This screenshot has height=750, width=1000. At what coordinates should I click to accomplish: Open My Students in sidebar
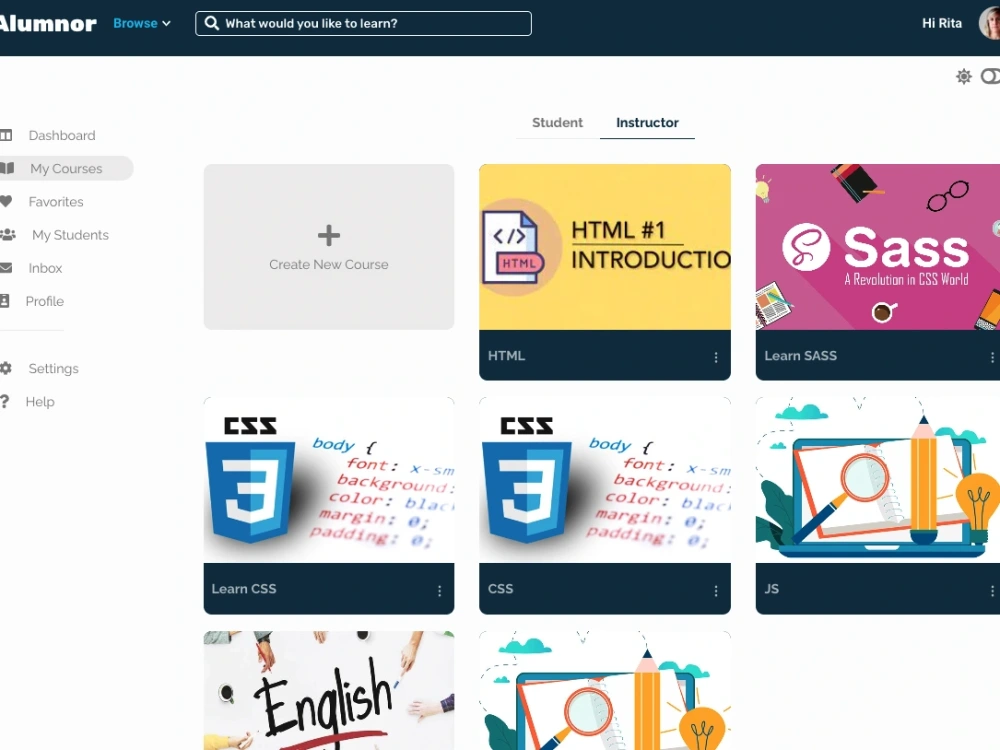(70, 235)
